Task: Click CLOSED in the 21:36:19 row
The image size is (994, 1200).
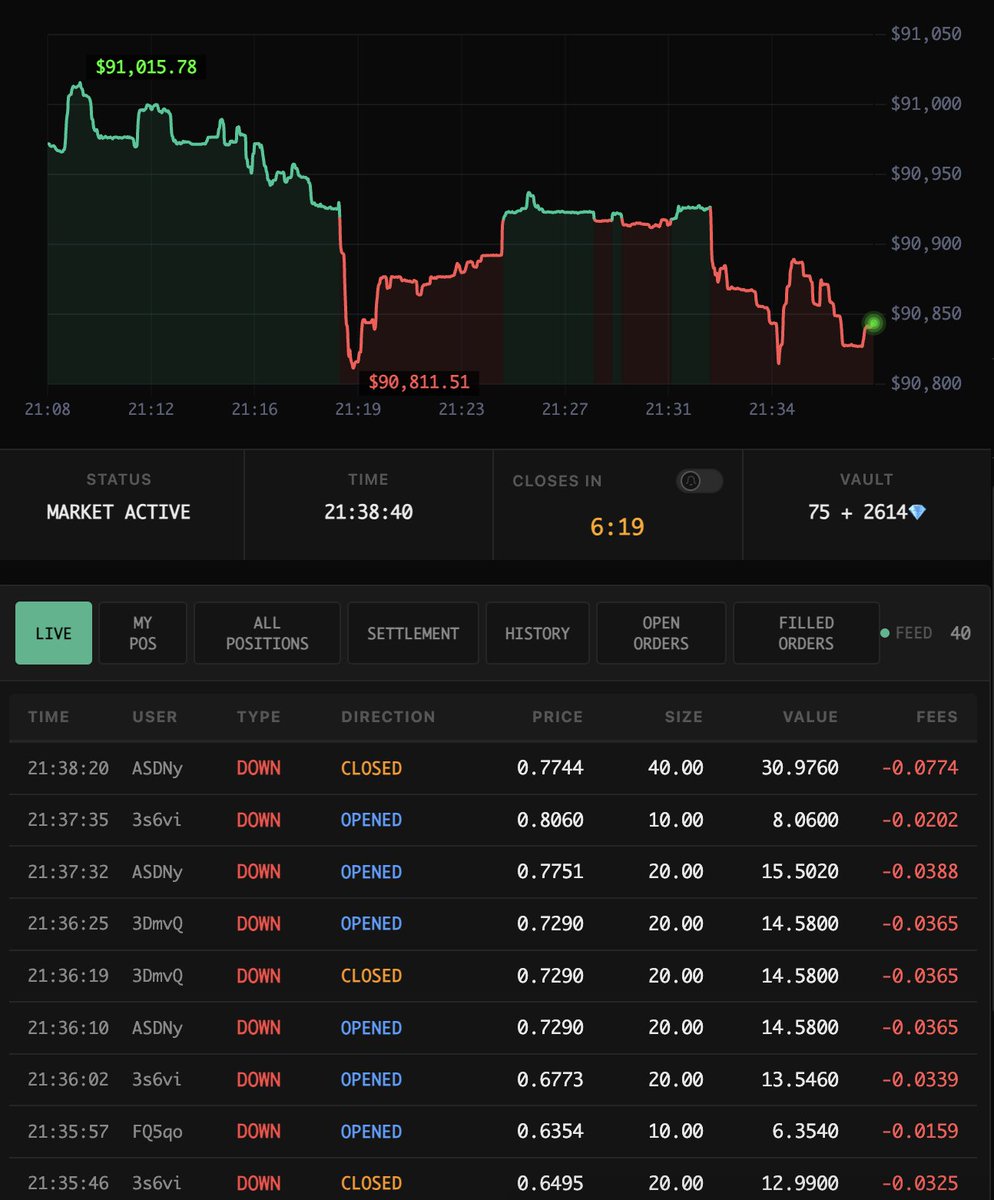Action: point(372,976)
